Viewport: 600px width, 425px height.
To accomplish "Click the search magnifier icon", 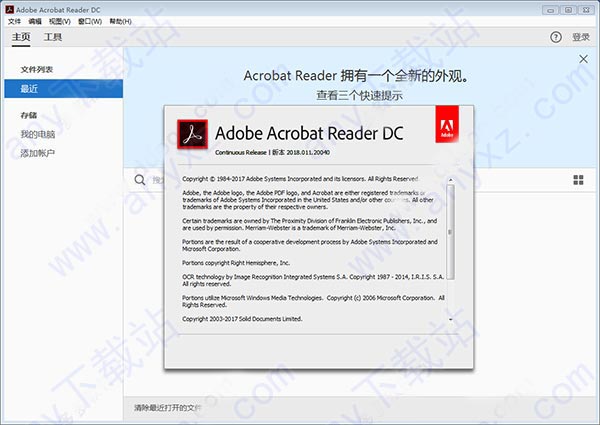I will click(140, 180).
